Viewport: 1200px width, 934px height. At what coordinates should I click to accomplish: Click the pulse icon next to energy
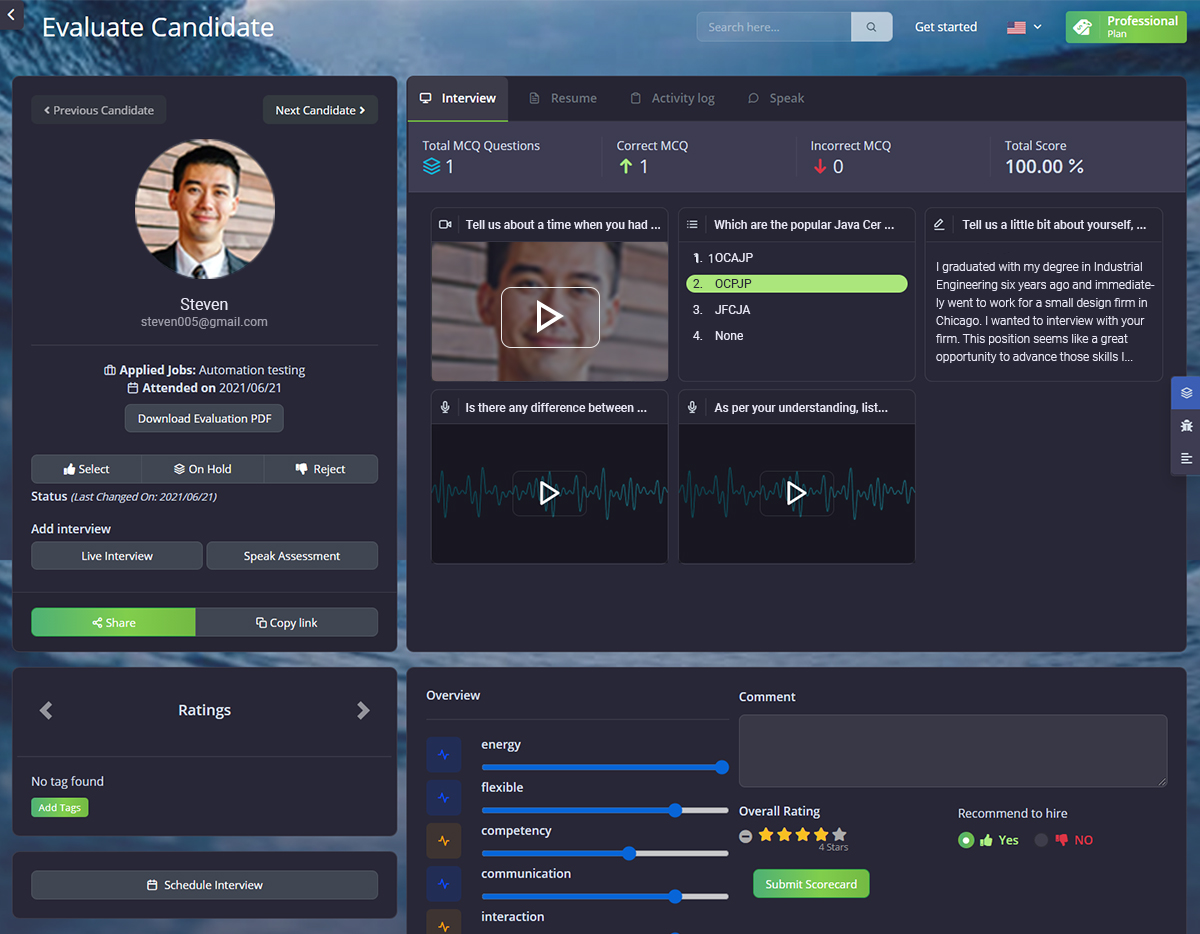(444, 755)
